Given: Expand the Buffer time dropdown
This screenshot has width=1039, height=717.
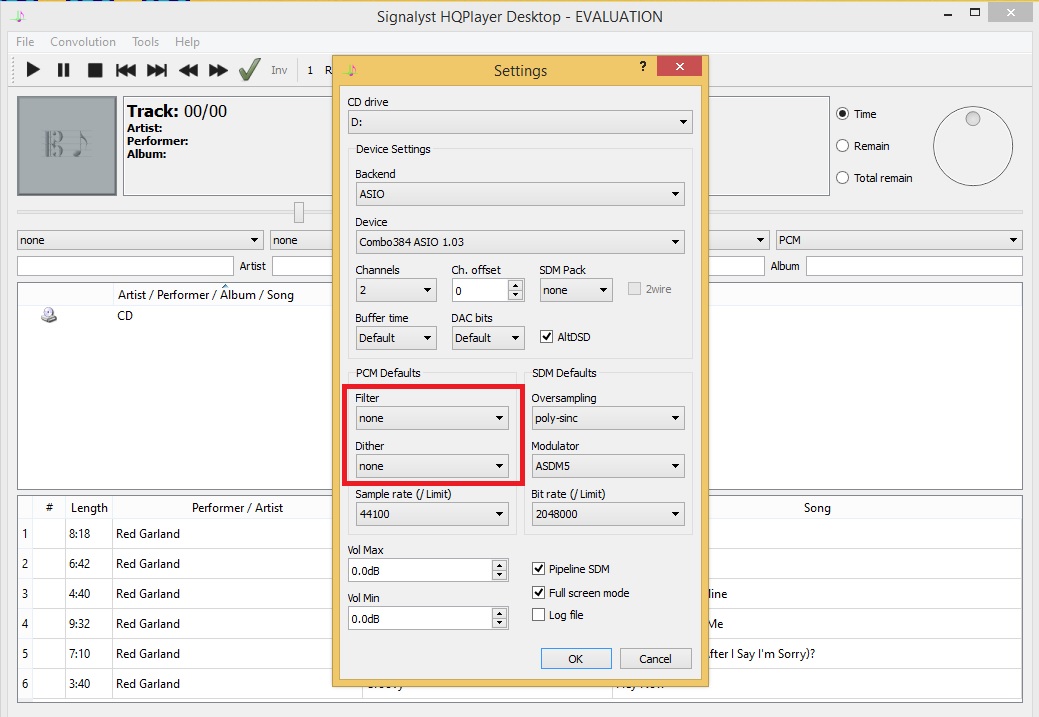Looking at the screenshot, I should pos(396,338).
